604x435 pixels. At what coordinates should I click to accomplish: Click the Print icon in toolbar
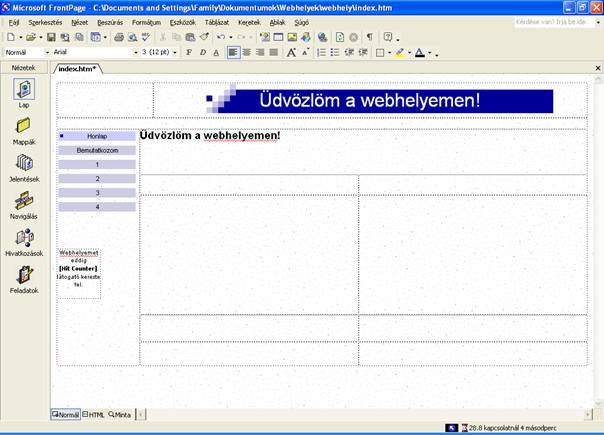pos(119,37)
